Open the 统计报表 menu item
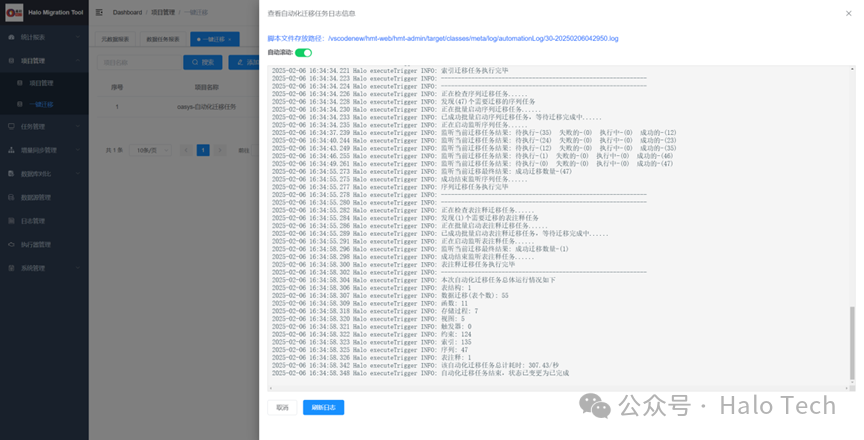Viewport: 864px width, 440px height. coord(44,37)
